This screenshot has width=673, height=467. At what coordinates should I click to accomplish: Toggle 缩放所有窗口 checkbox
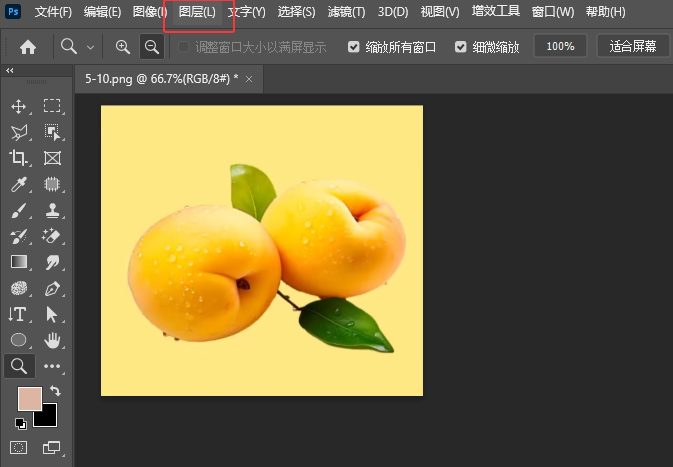point(353,46)
